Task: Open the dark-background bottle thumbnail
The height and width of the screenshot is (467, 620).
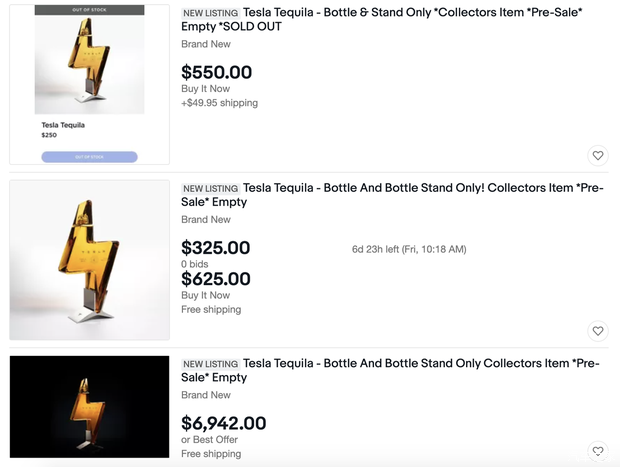Action: pyautogui.click(x=90, y=407)
